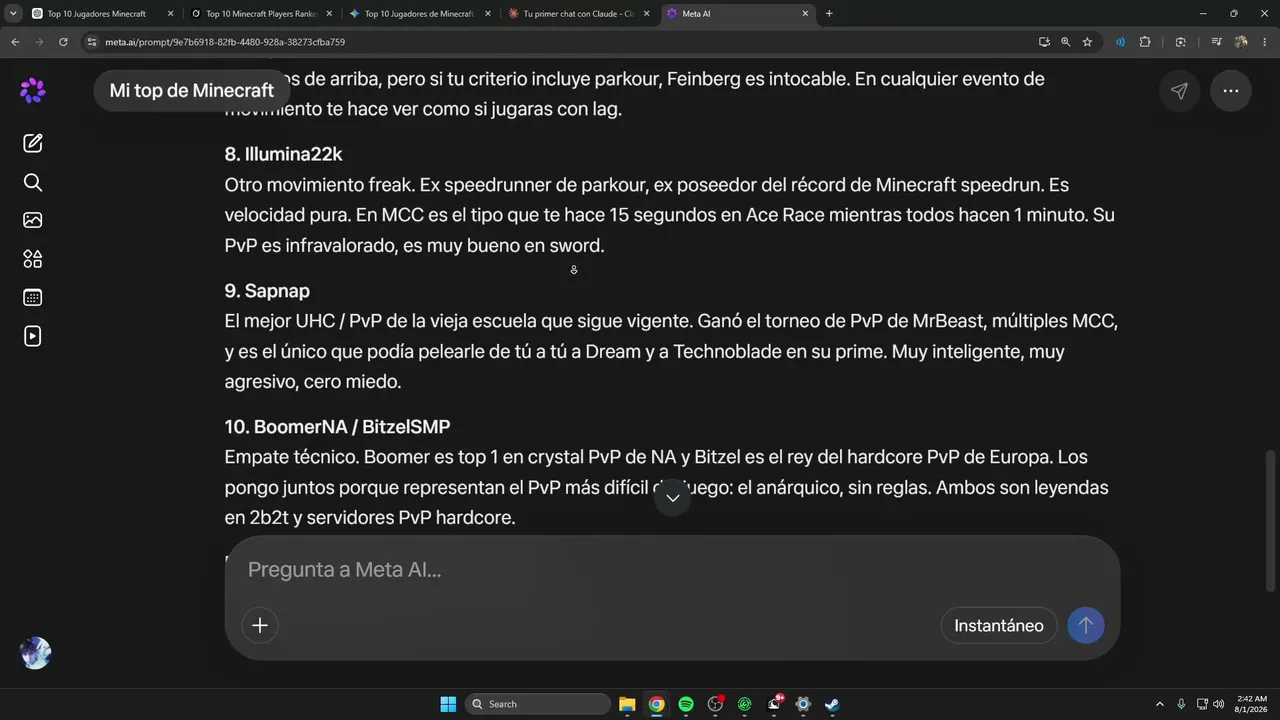Open Steam from the taskbar
The height and width of the screenshot is (720, 1280).
click(x=832, y=704)
